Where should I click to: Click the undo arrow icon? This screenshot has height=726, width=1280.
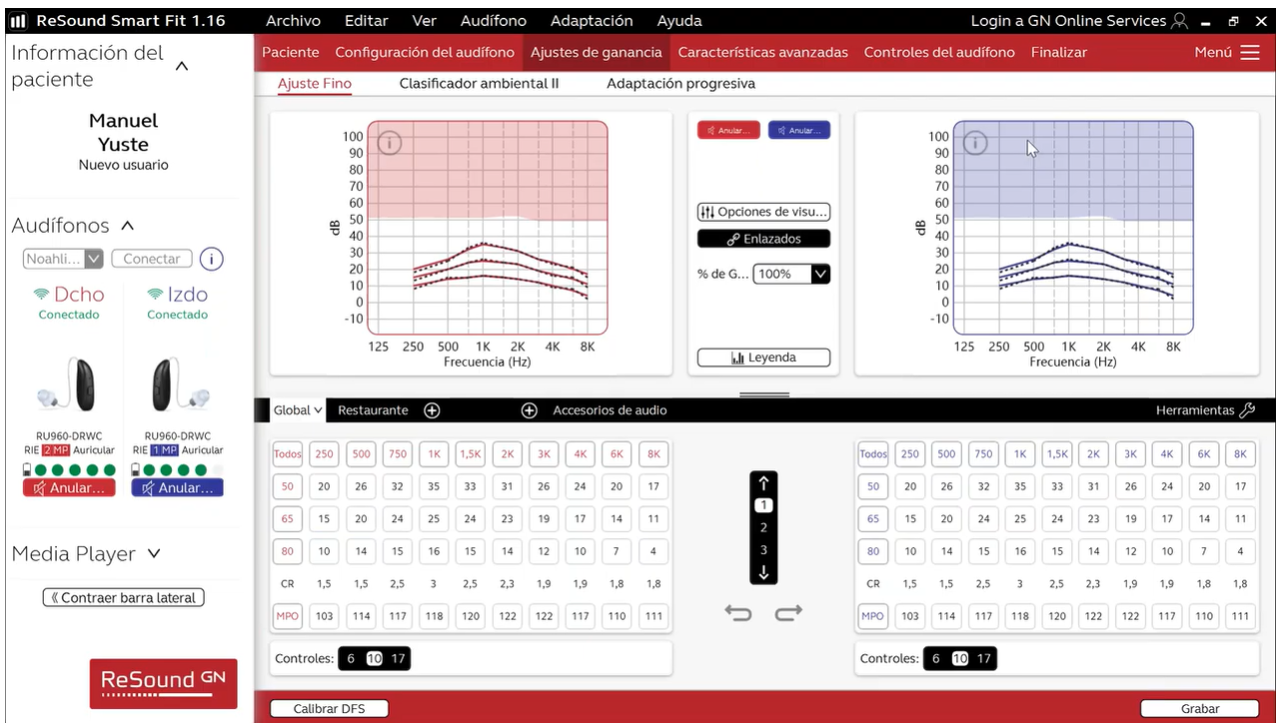(x=738, y=613)
